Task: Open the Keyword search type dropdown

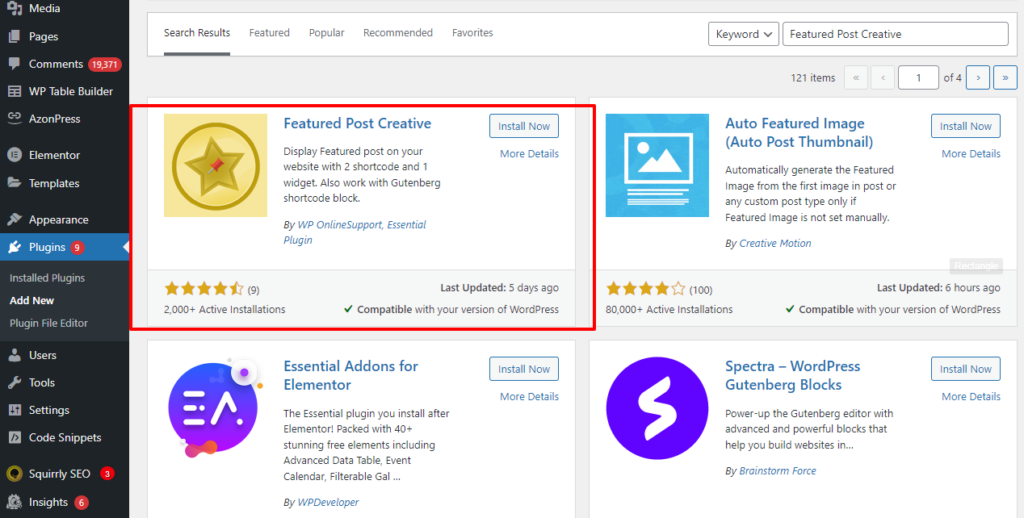Action: [x=744, y=34]
